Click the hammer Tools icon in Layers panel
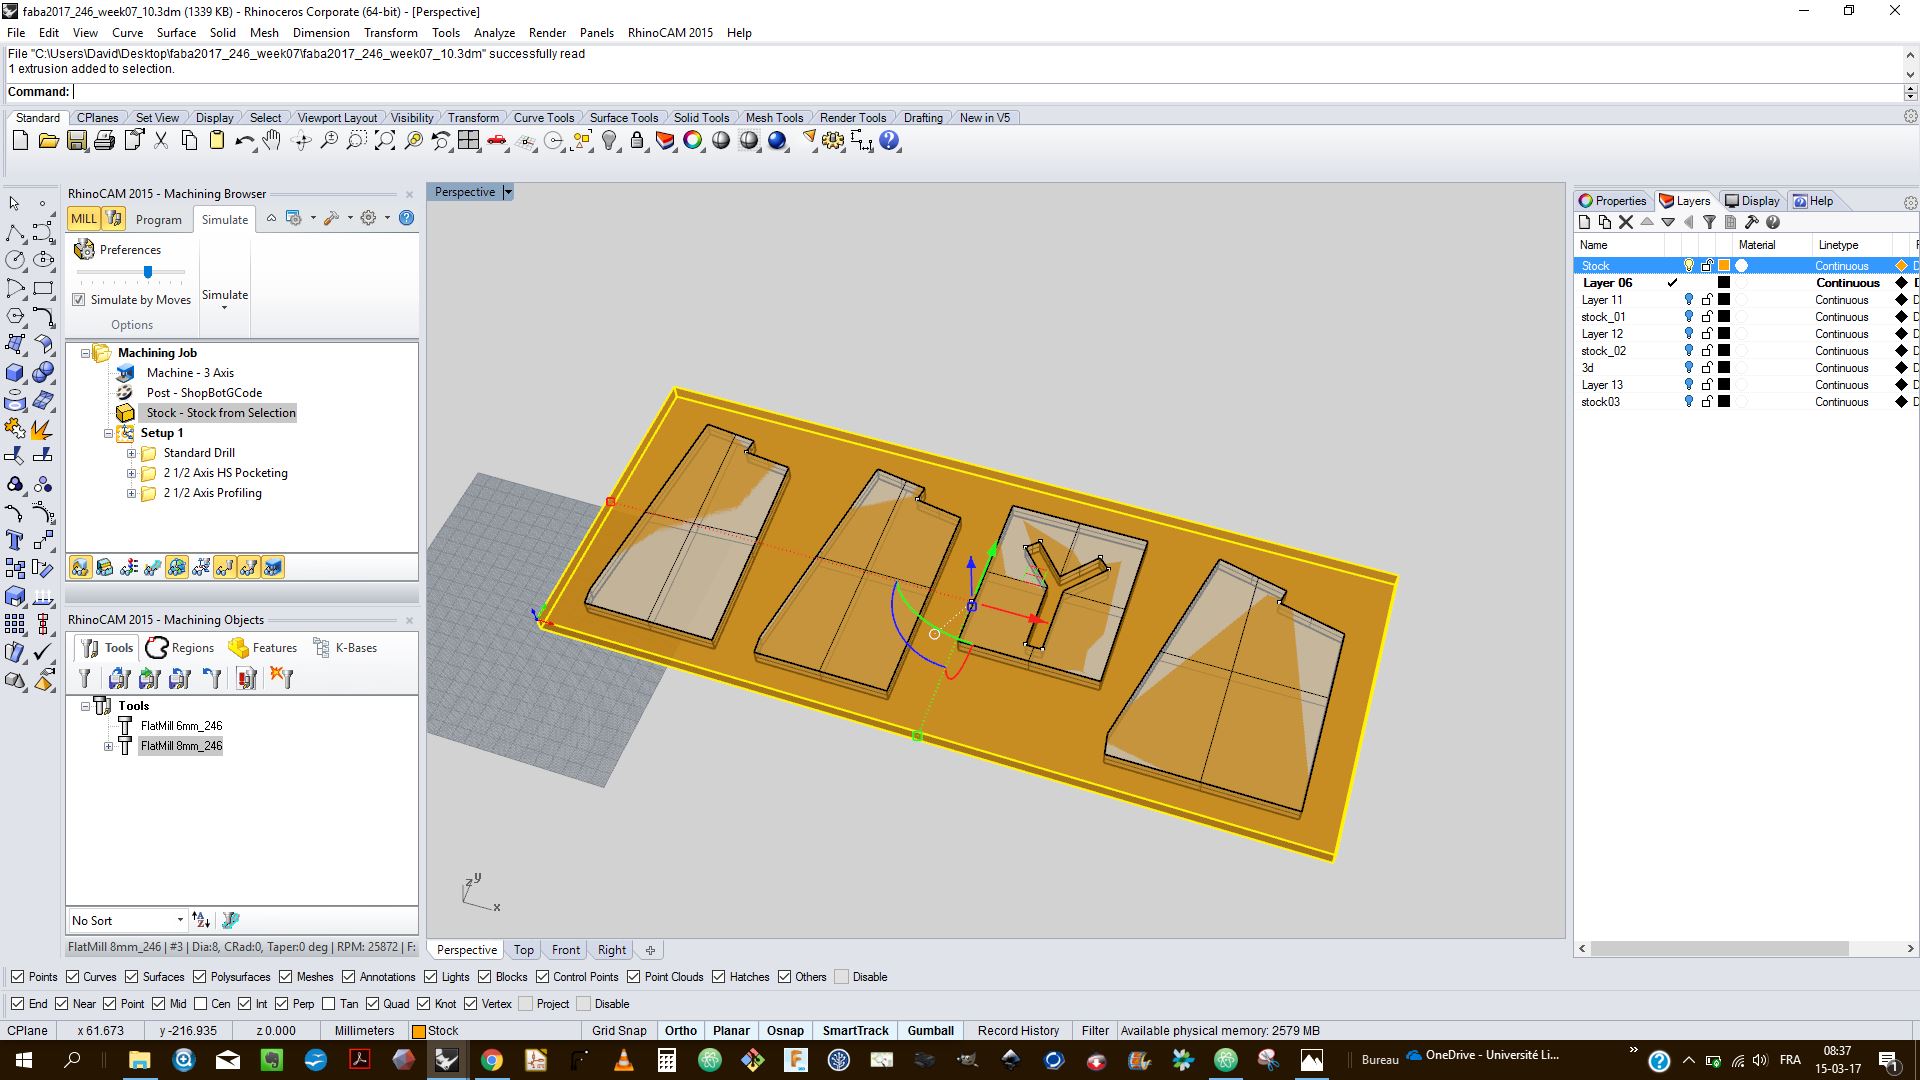 tap(1751, 222)
